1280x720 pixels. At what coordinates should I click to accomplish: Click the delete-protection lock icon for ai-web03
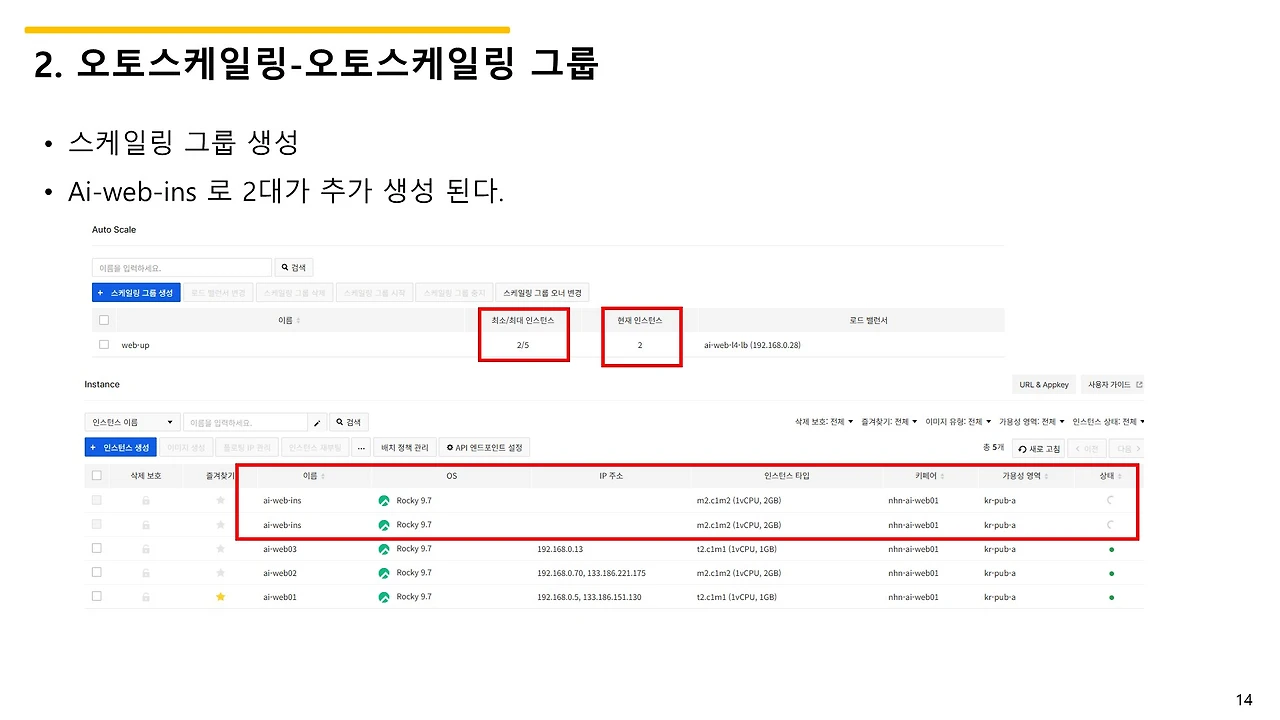click(x=146, y=549)
